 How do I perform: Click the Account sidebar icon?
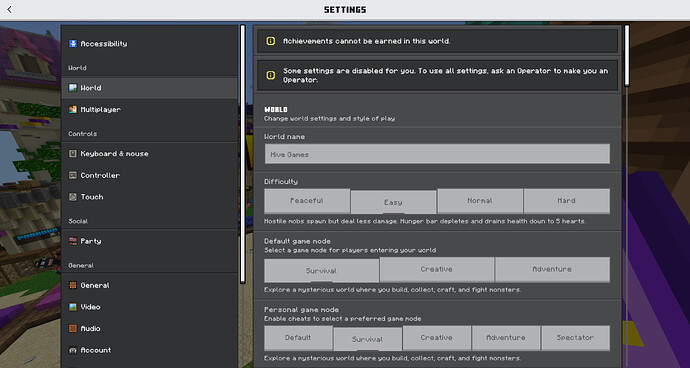click(x=73, y=350)
